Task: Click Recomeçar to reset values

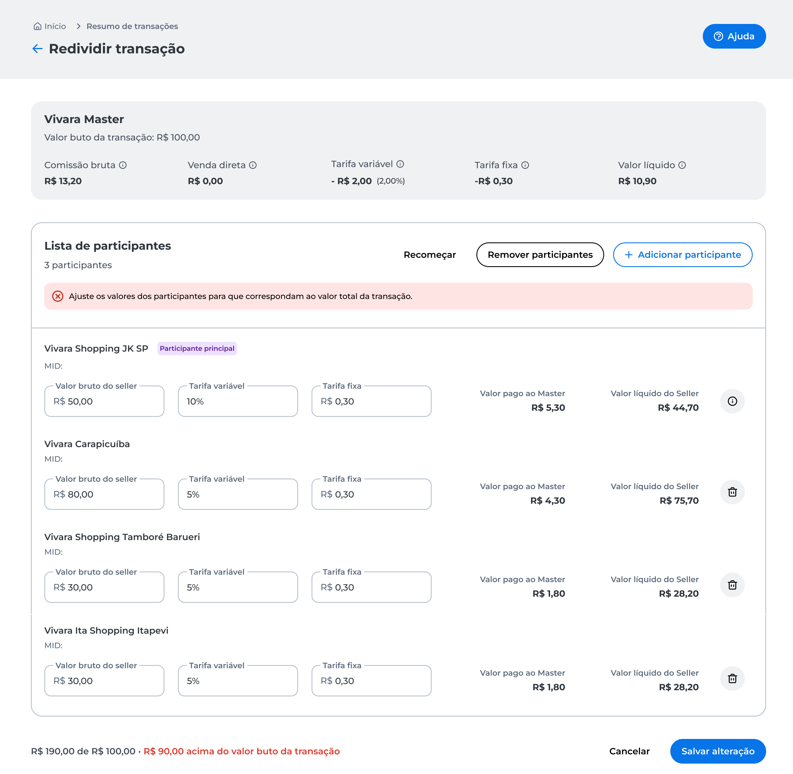Action: (429, 255)
